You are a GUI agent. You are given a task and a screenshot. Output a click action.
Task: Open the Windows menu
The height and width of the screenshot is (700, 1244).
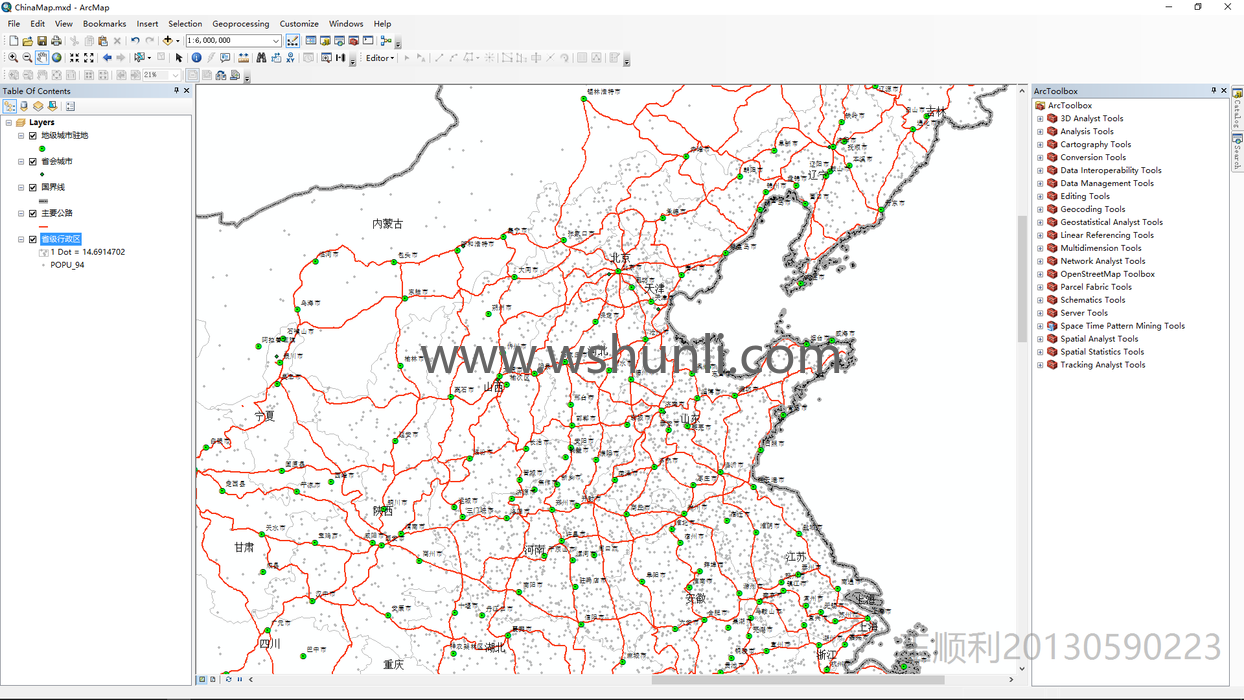(x=346, y=24)
